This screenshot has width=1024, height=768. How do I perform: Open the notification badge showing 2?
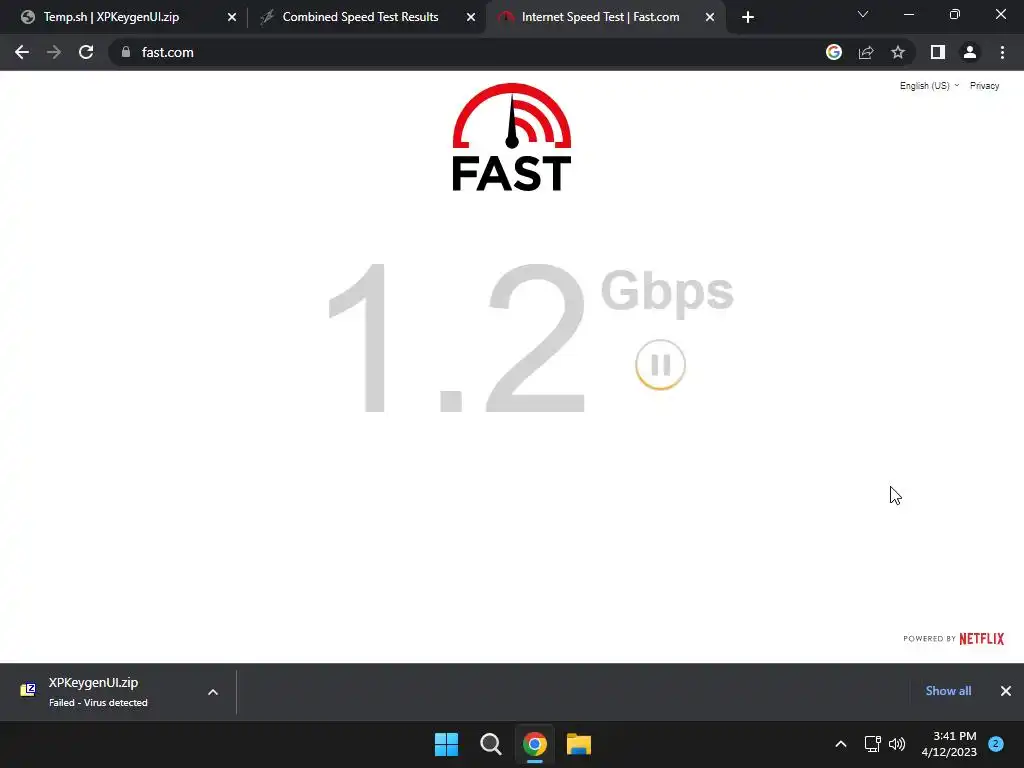[996, 744]
